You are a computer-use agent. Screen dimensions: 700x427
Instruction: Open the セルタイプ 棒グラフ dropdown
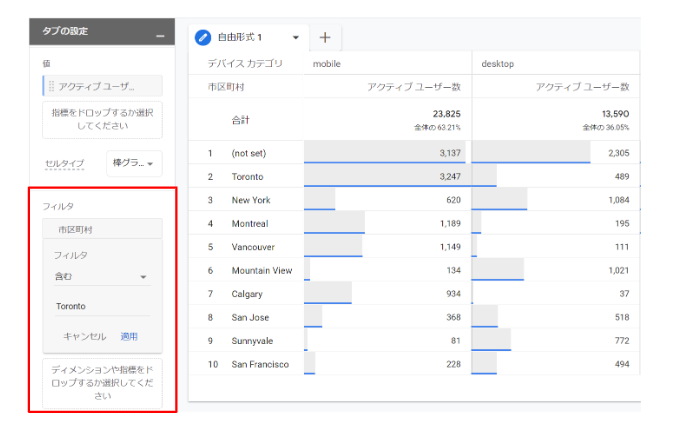click(x=134, y=163)
